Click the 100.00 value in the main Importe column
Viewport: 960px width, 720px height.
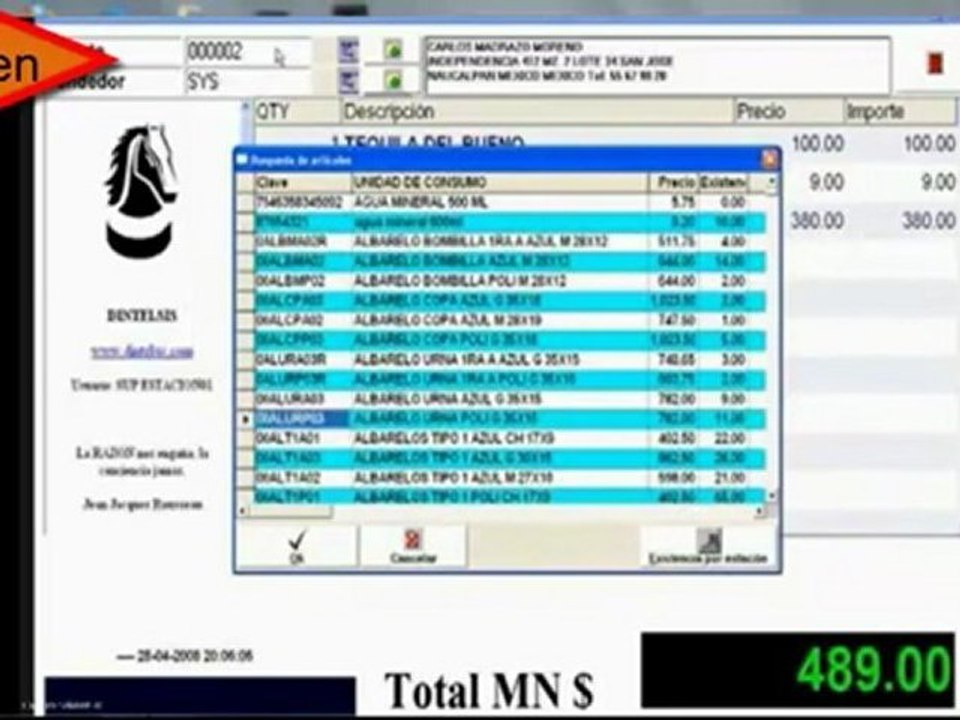click(928, 143)
